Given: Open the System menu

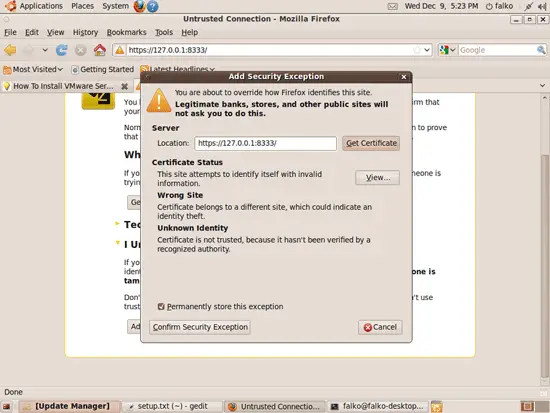Looking at the screenshot, I should pos(115,6).
